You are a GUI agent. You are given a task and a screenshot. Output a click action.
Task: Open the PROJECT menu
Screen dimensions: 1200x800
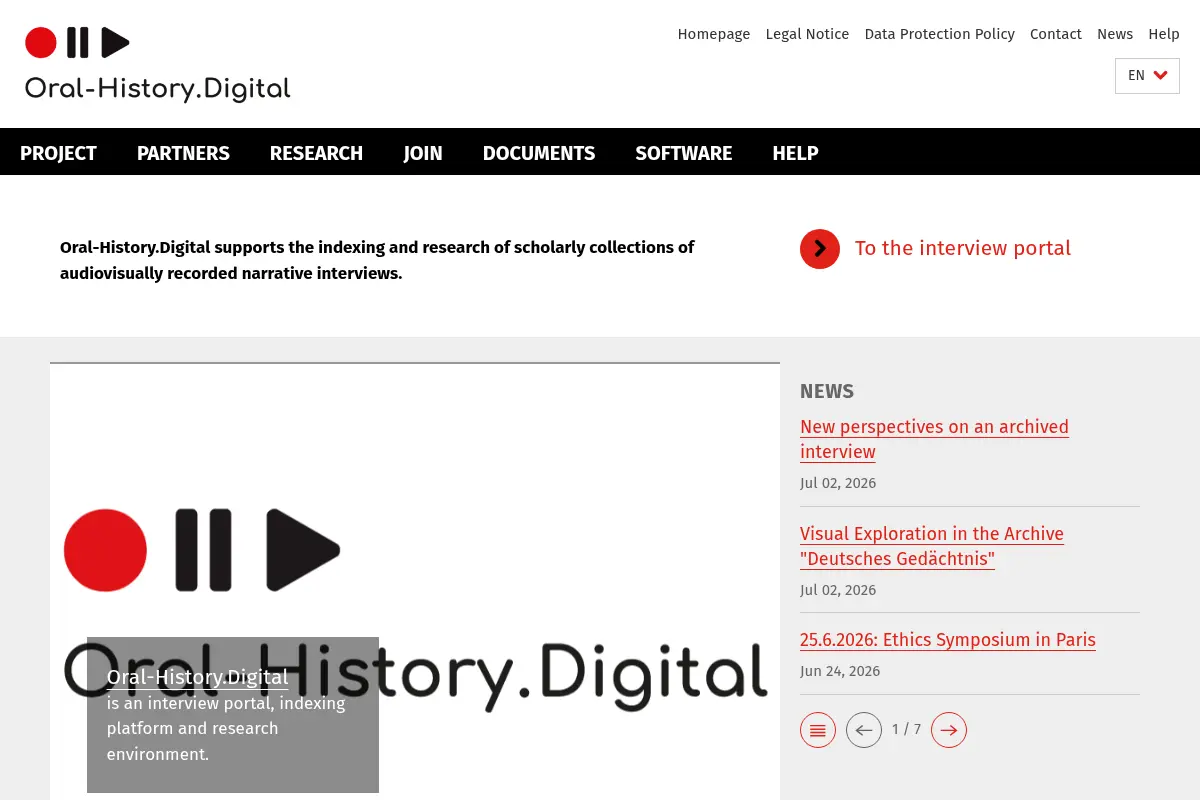tap(58, 153)
